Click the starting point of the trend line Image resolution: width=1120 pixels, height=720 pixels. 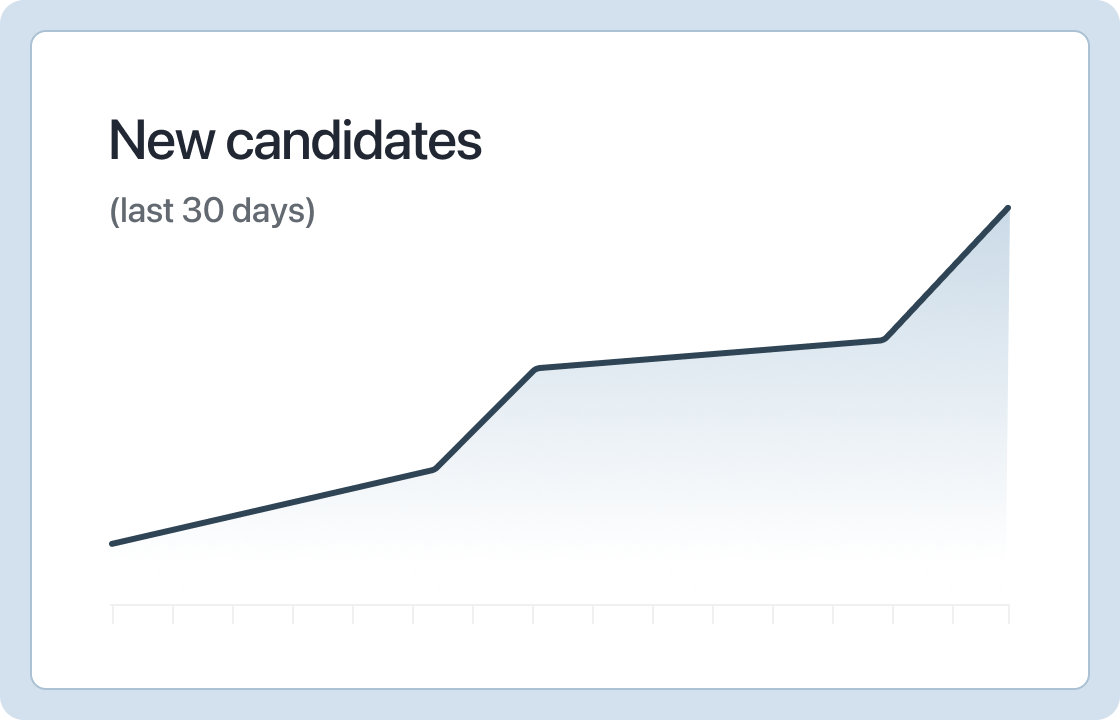click(112, 544)
